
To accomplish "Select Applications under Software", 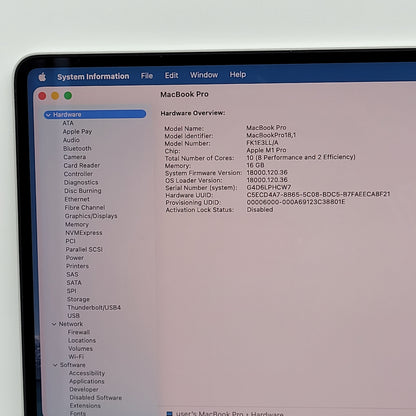I will pyautogui.click(x=87, y=381).
